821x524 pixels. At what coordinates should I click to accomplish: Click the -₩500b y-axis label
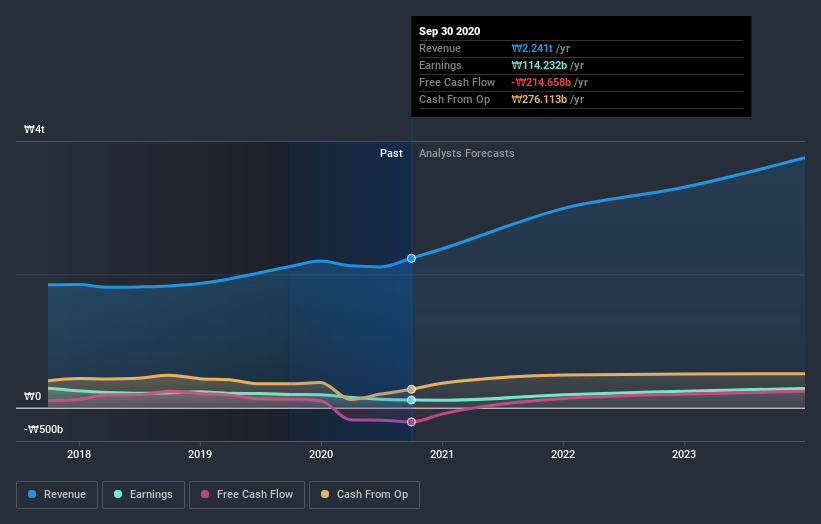click(x=43, y=429)
